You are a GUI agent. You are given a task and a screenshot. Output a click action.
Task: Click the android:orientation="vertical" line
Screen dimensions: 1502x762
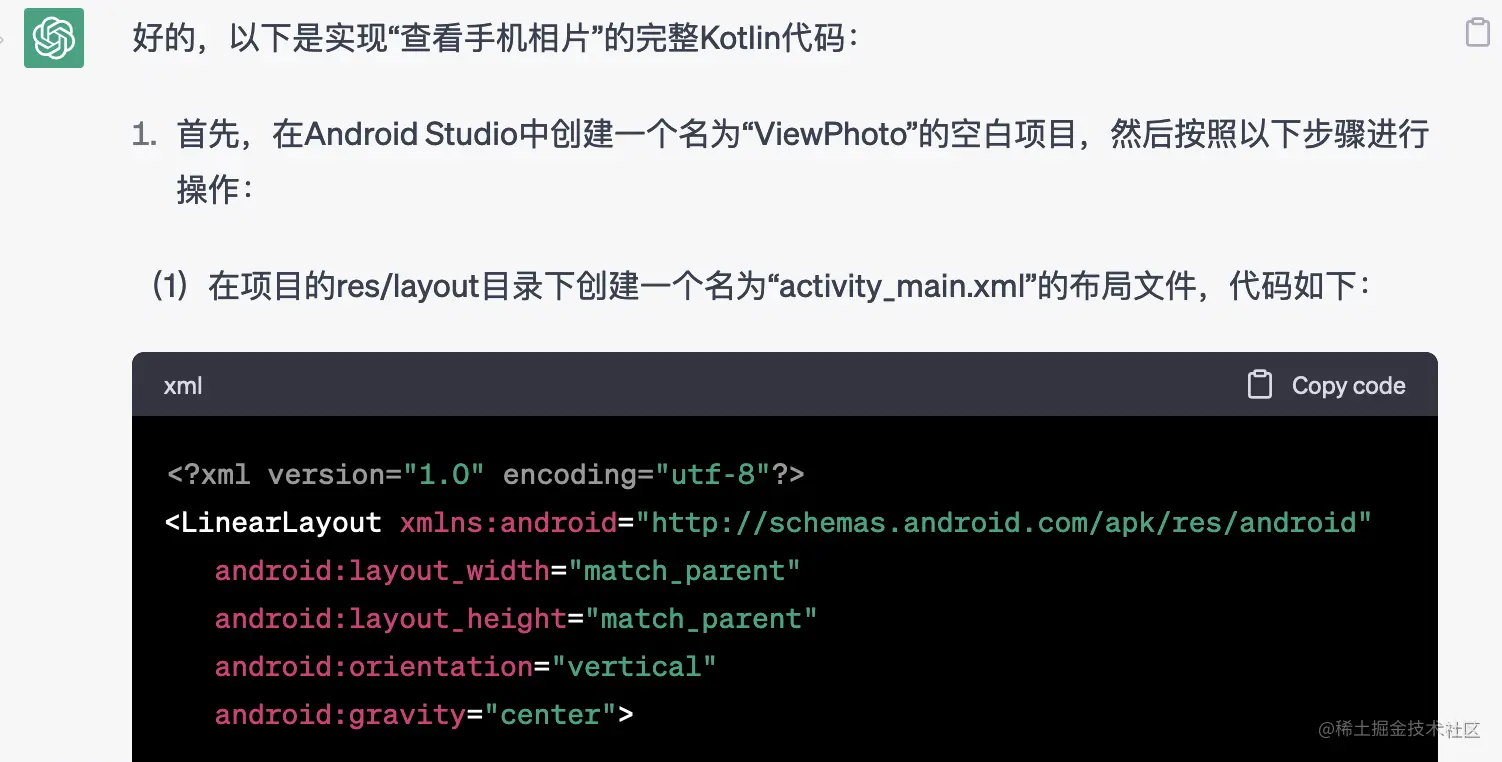[x=466, y=666]
